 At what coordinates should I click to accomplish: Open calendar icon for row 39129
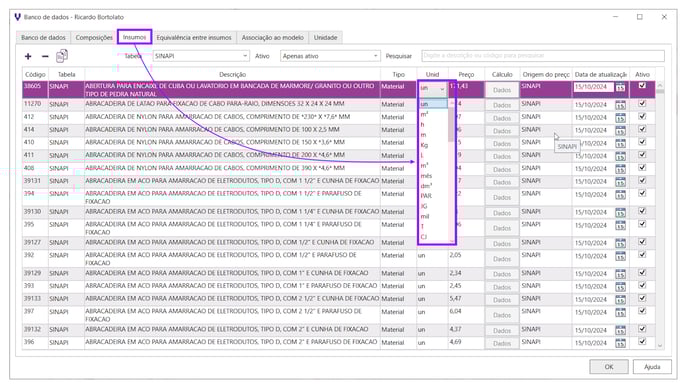[x=620, y=273]
